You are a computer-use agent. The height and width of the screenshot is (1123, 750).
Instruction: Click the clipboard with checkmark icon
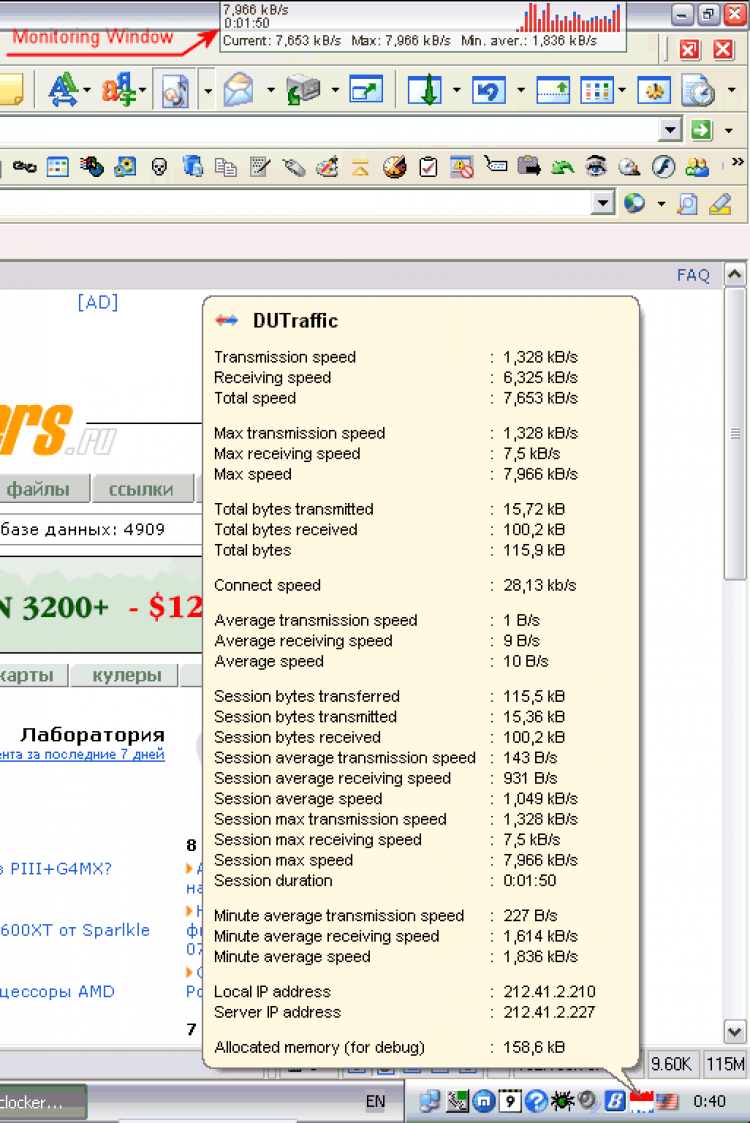(x=428, y=168)
